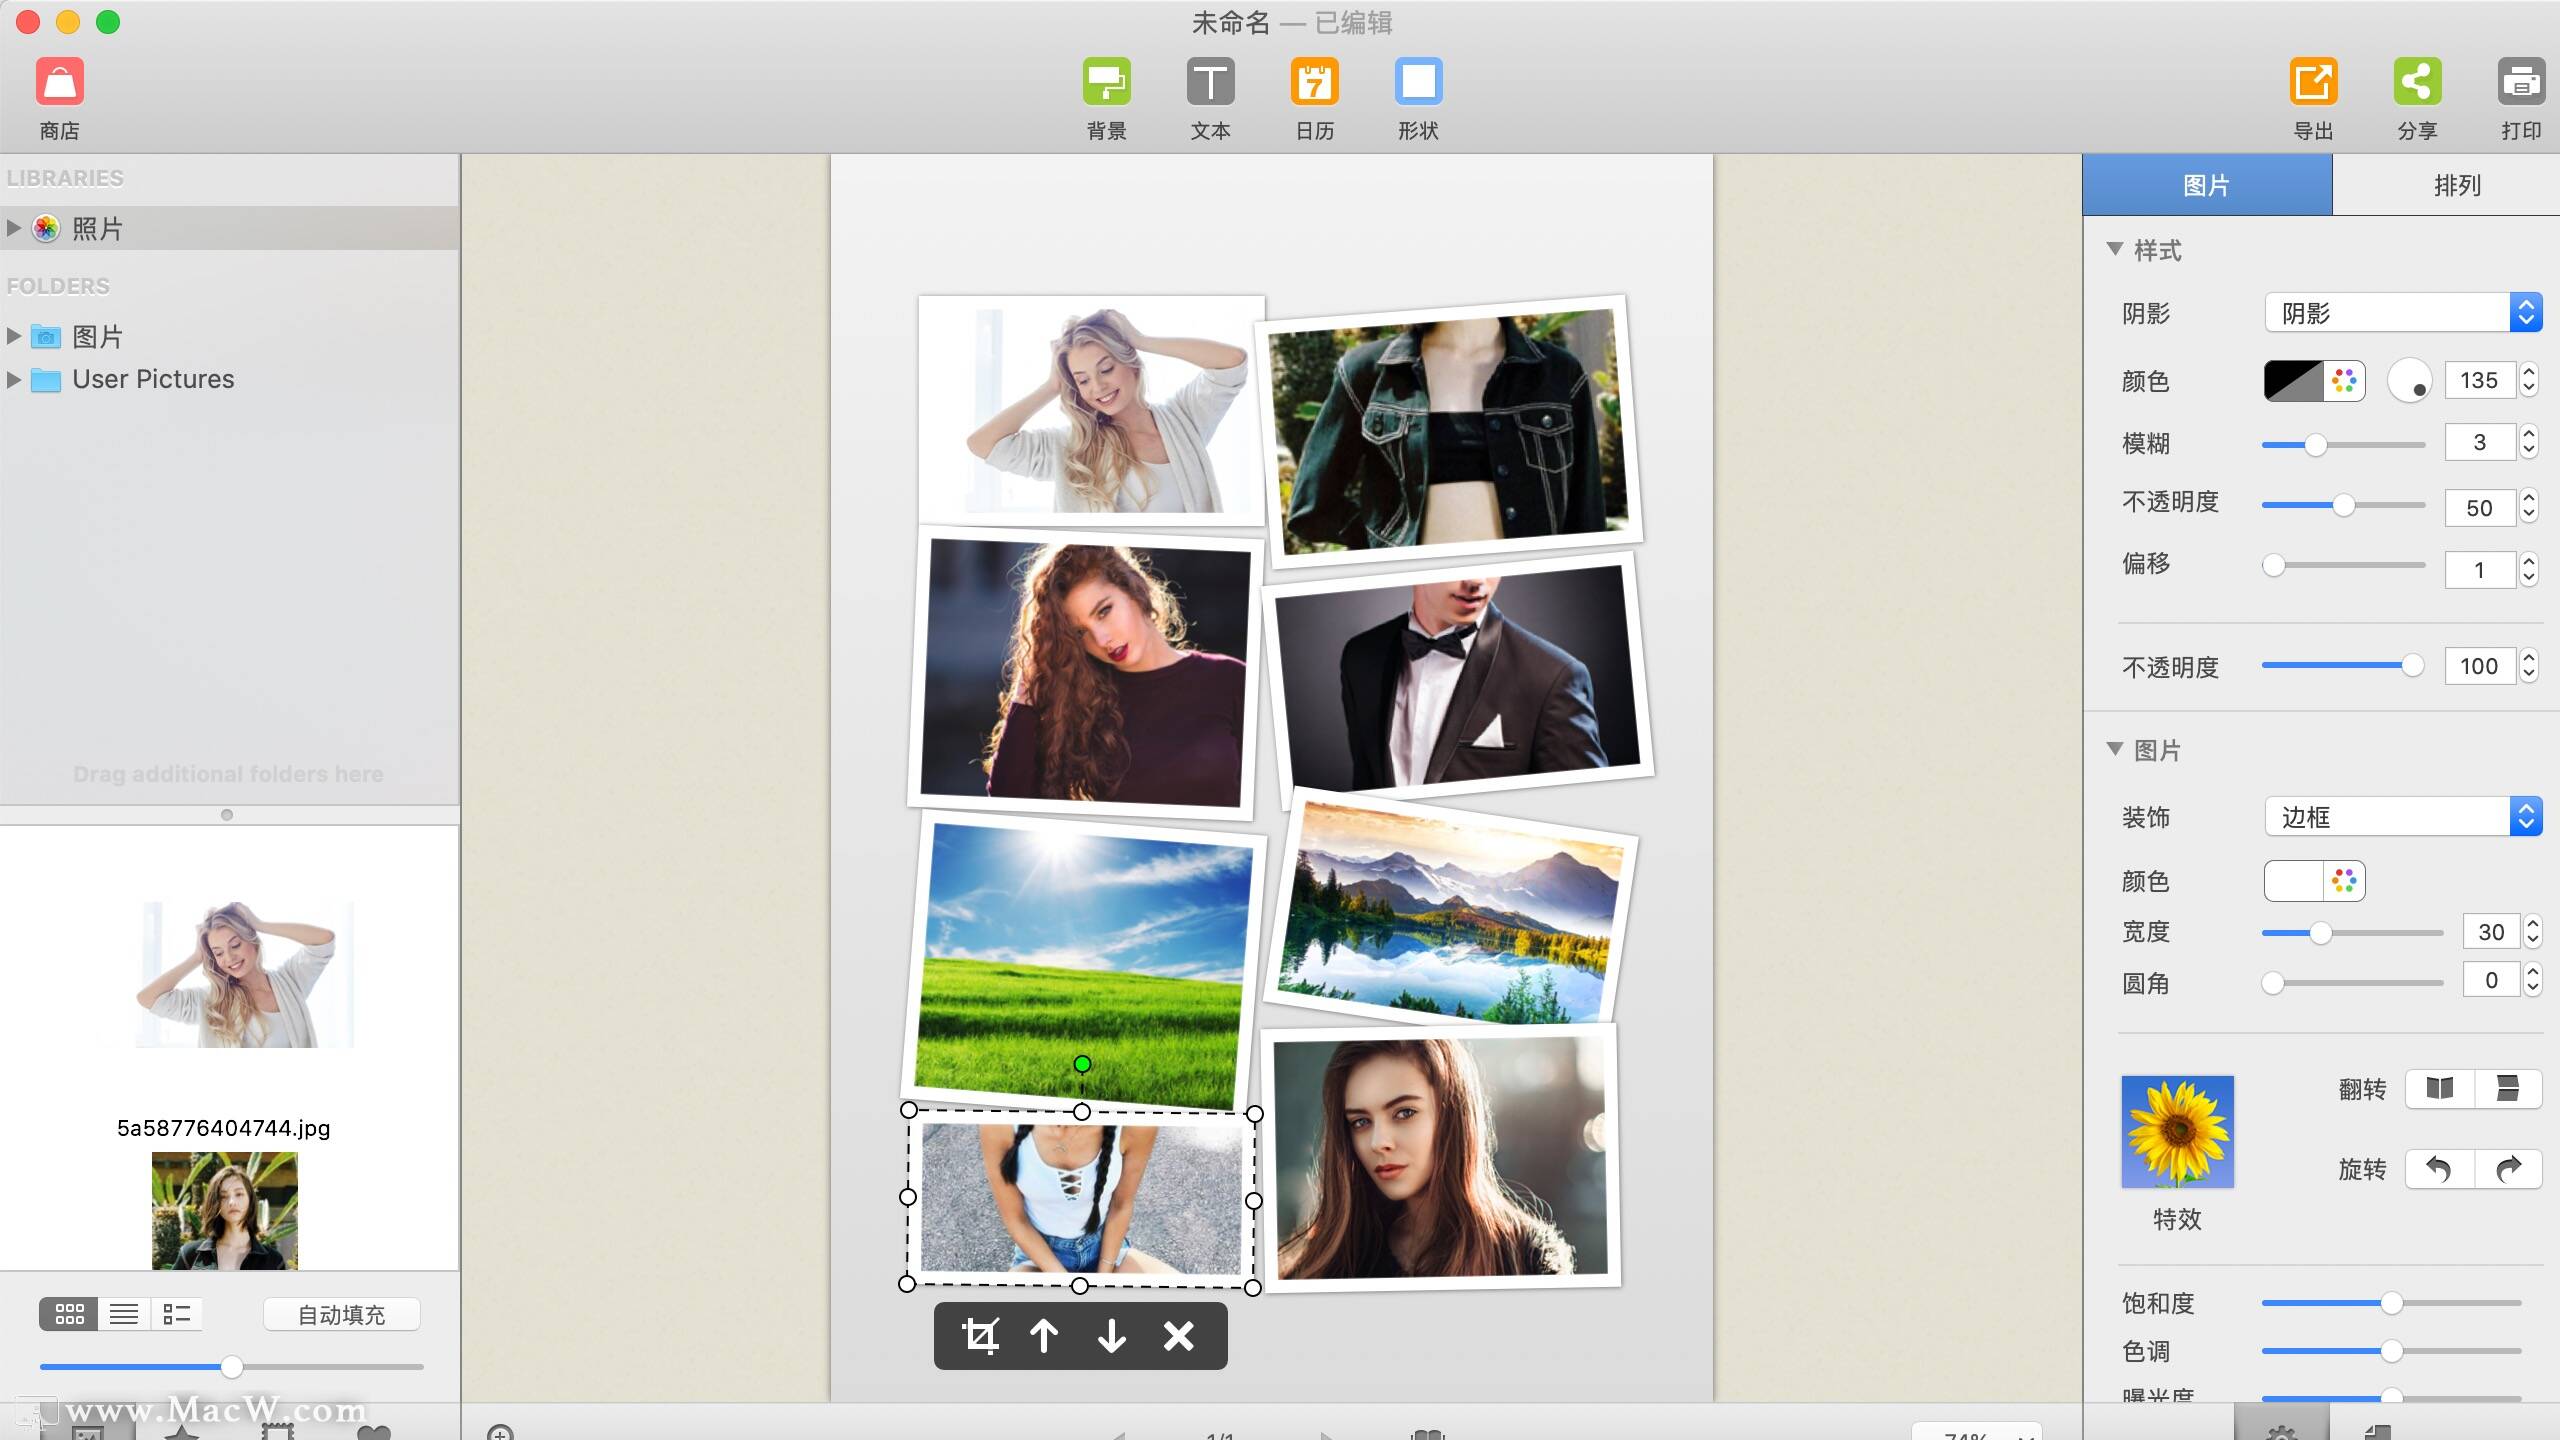Rotate the image counterclockwise
Viewport: 2560px width, 1440px height.
point(2437,1169)
